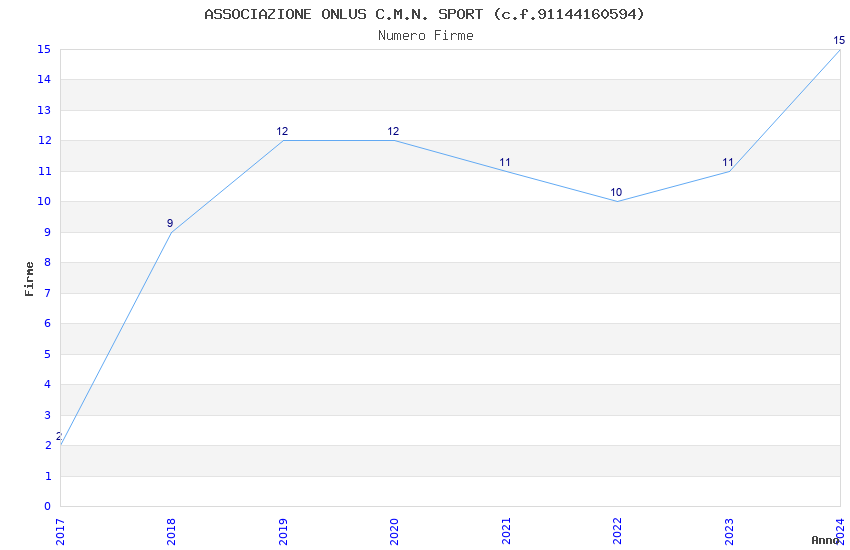
Task: Click the y-axis tick value 1
Action: click(48, 476)
